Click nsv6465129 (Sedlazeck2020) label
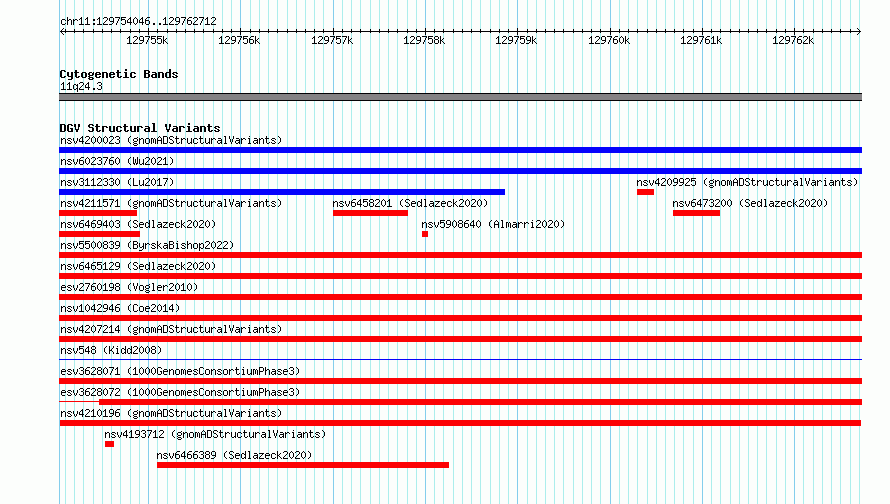The height and width of the screenshot is (504, 890). click(138, 266)
